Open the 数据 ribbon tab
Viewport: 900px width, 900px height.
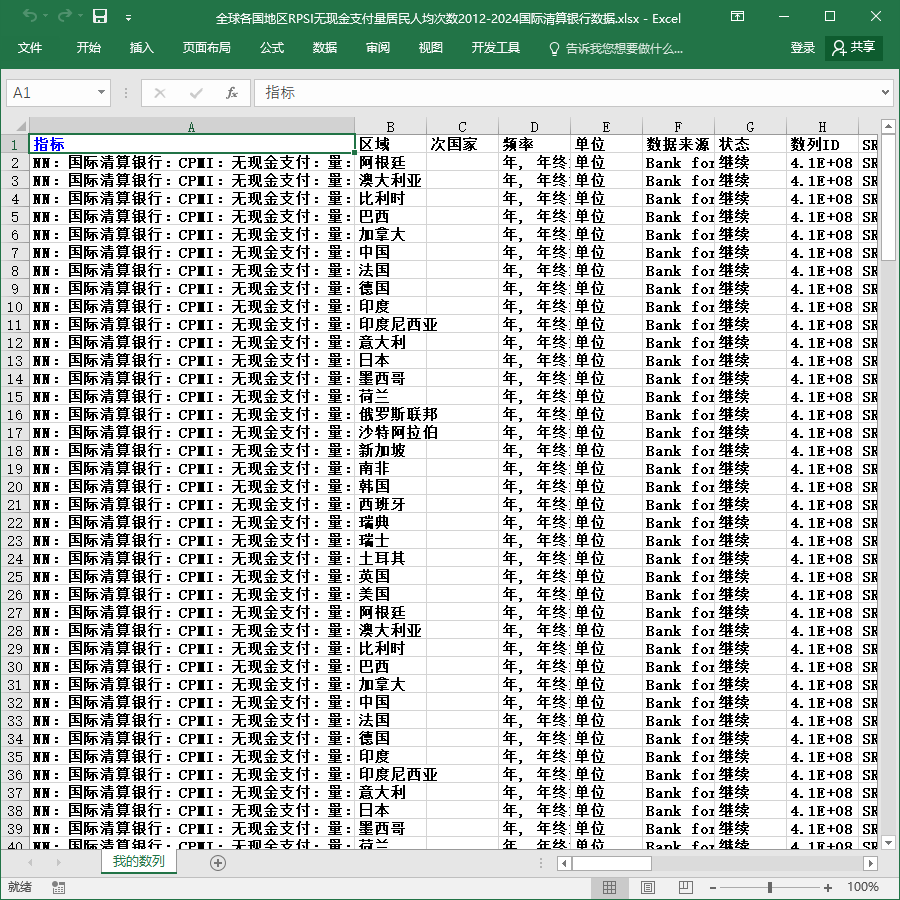[324, 48]
